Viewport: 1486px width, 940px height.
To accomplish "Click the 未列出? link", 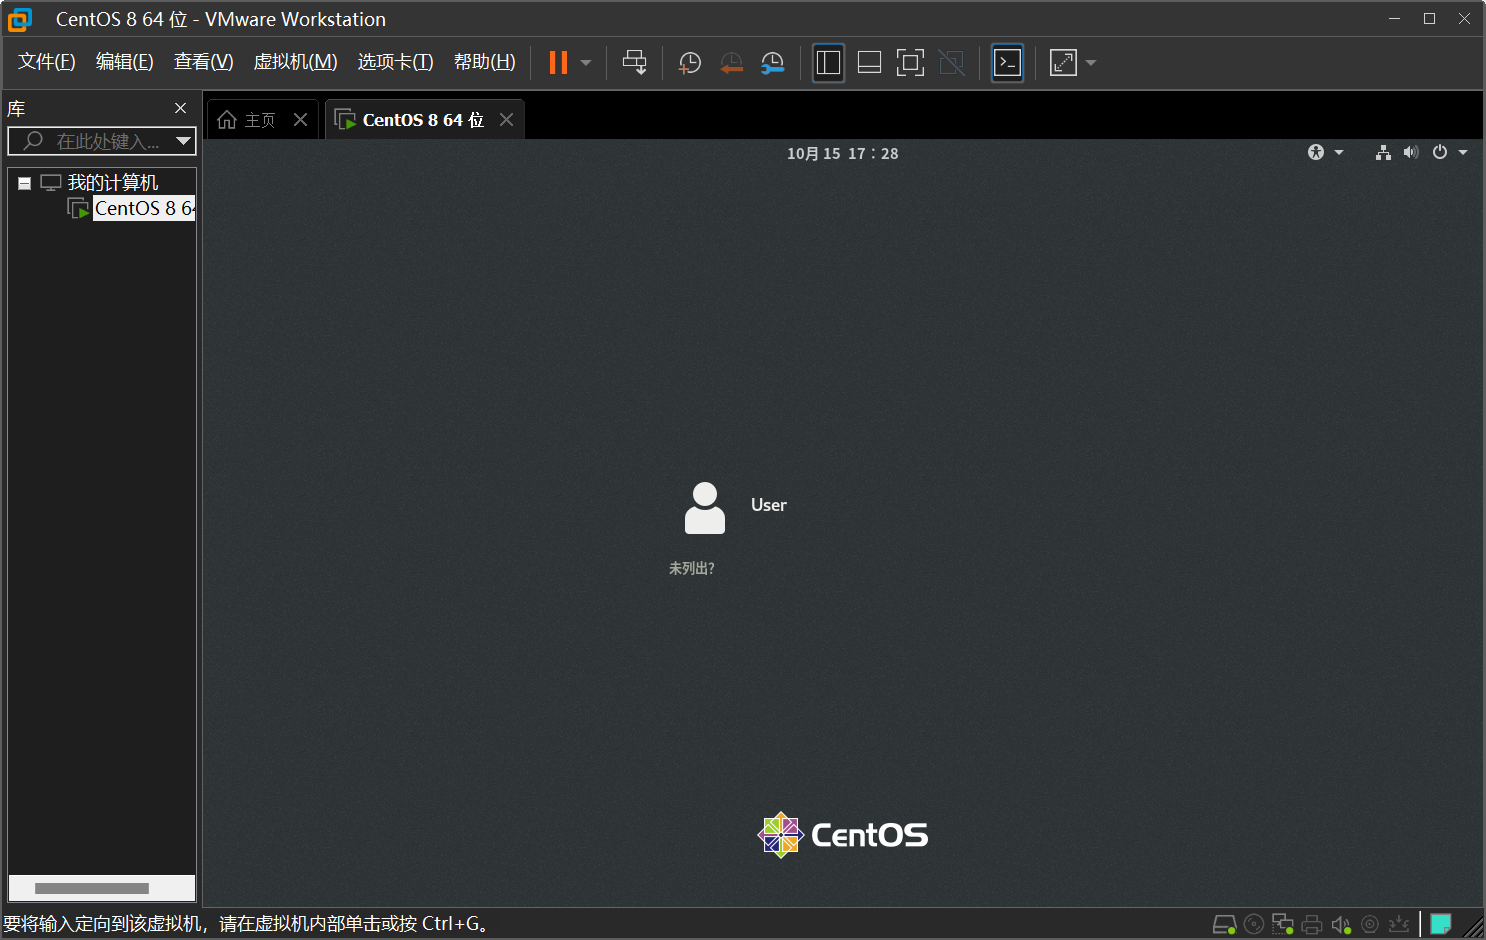I will [x=691, y=568].
